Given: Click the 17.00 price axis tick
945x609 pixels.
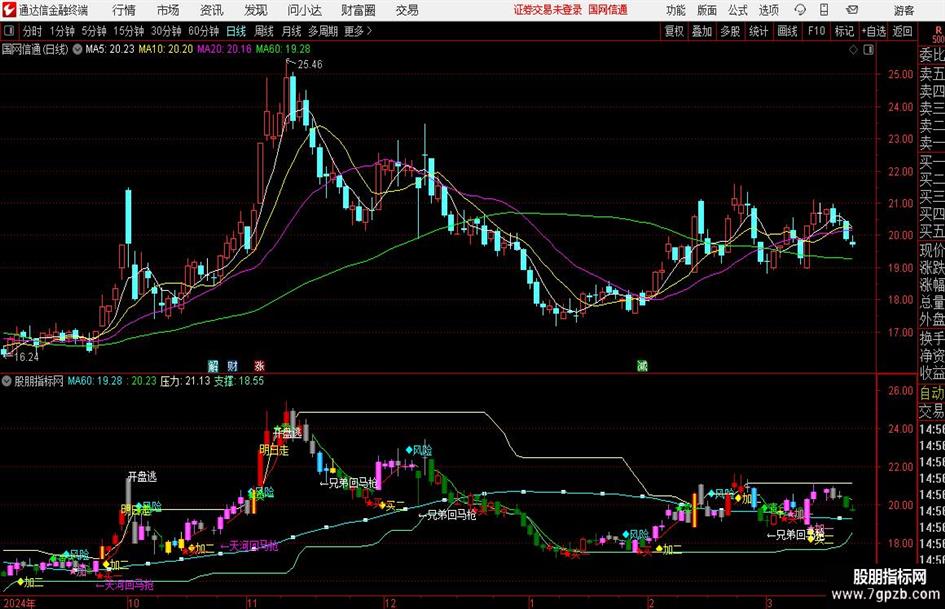Looking at the screenshot, I should tap(900, 332).
